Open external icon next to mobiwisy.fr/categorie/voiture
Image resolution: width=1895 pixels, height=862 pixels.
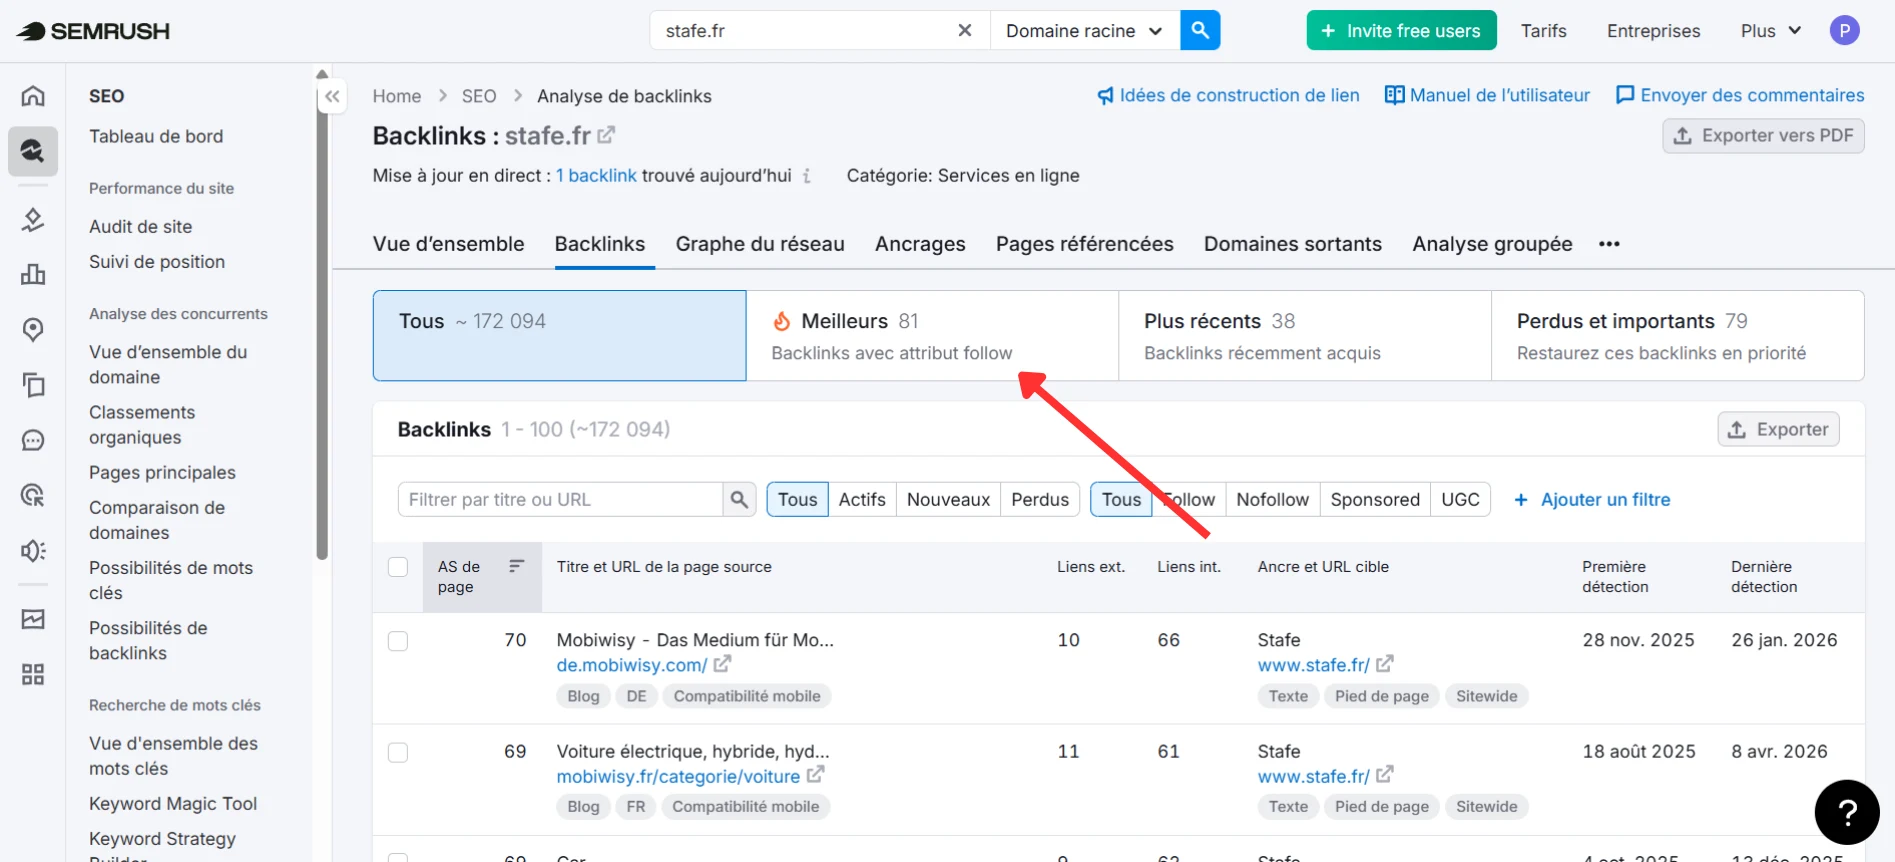click(x=815, y=775)
